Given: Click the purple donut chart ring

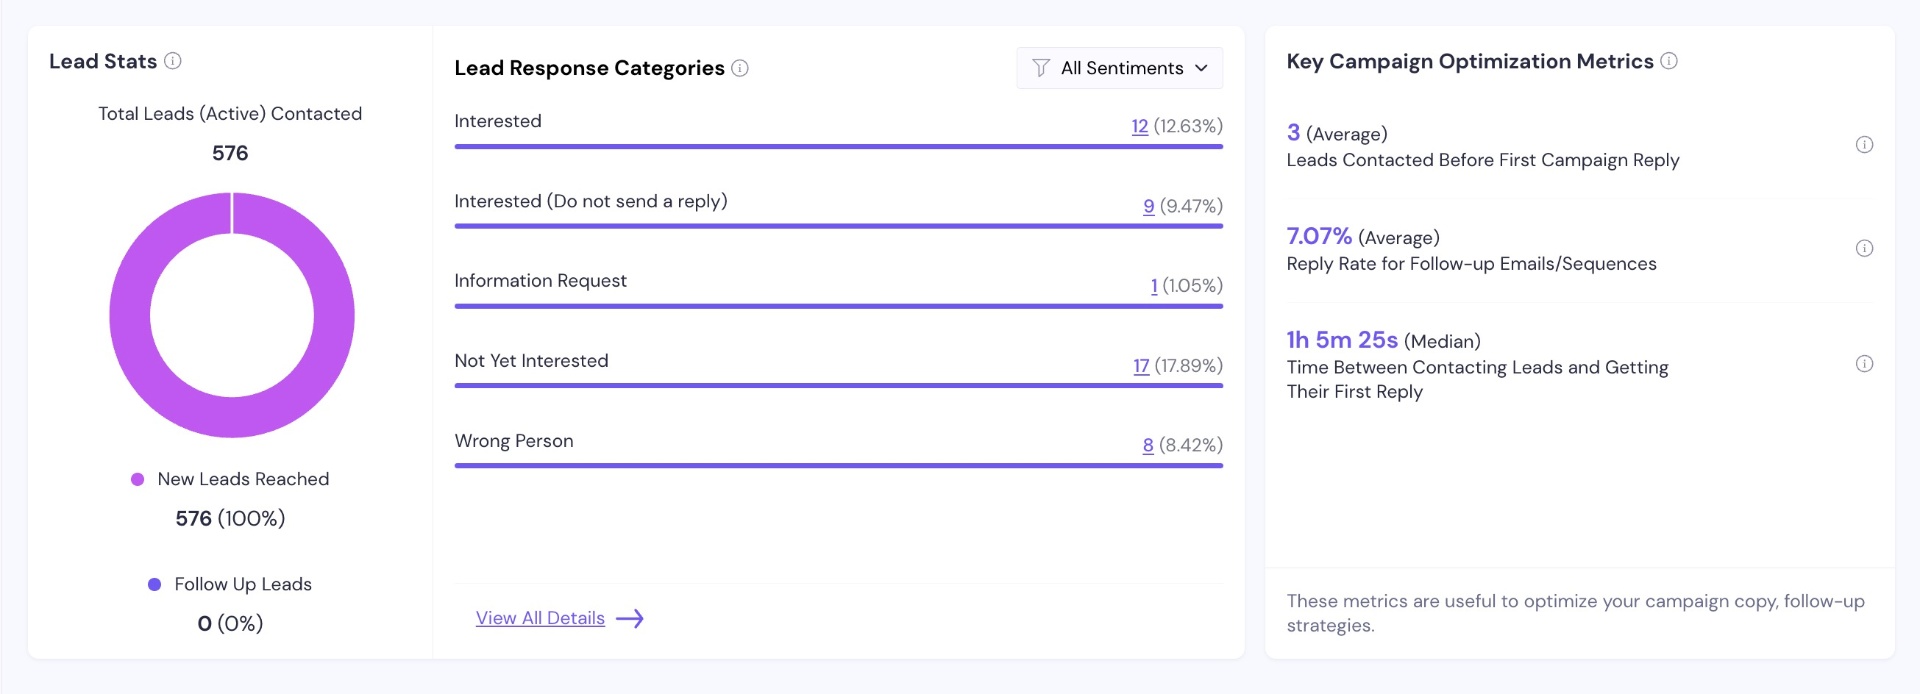Looking at the screenshot, I should tap(130, 315).
